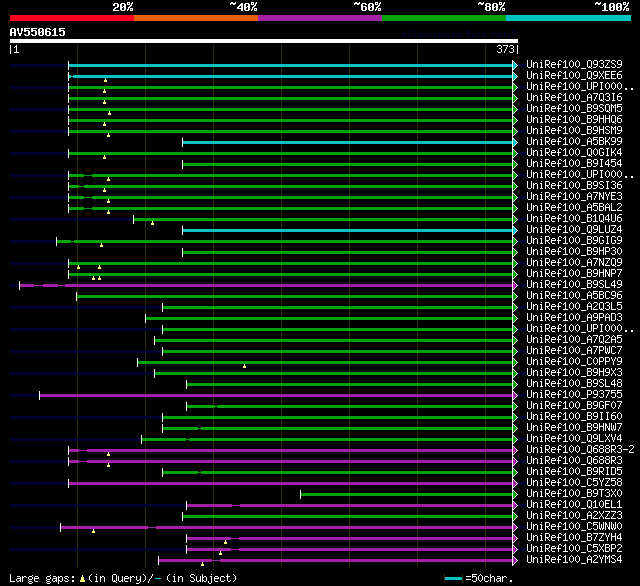Click the UniRef100_B9I454 label
Image resolution: width=640 pixels, height=586 pixels.
pos(574,164)
